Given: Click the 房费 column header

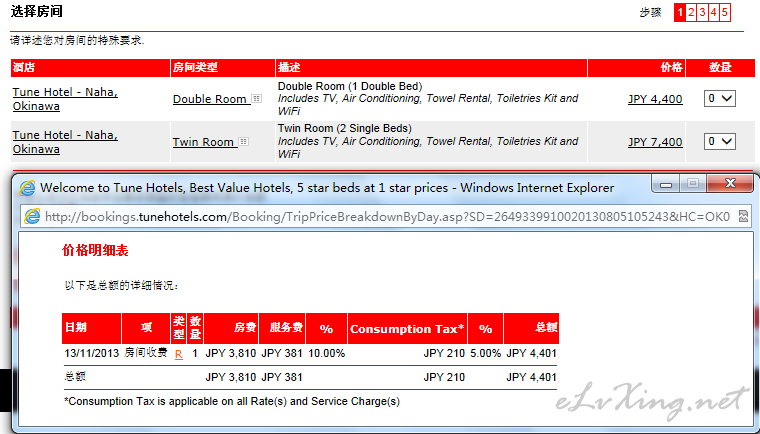Looking at the screenshot, I should point(231,329).
